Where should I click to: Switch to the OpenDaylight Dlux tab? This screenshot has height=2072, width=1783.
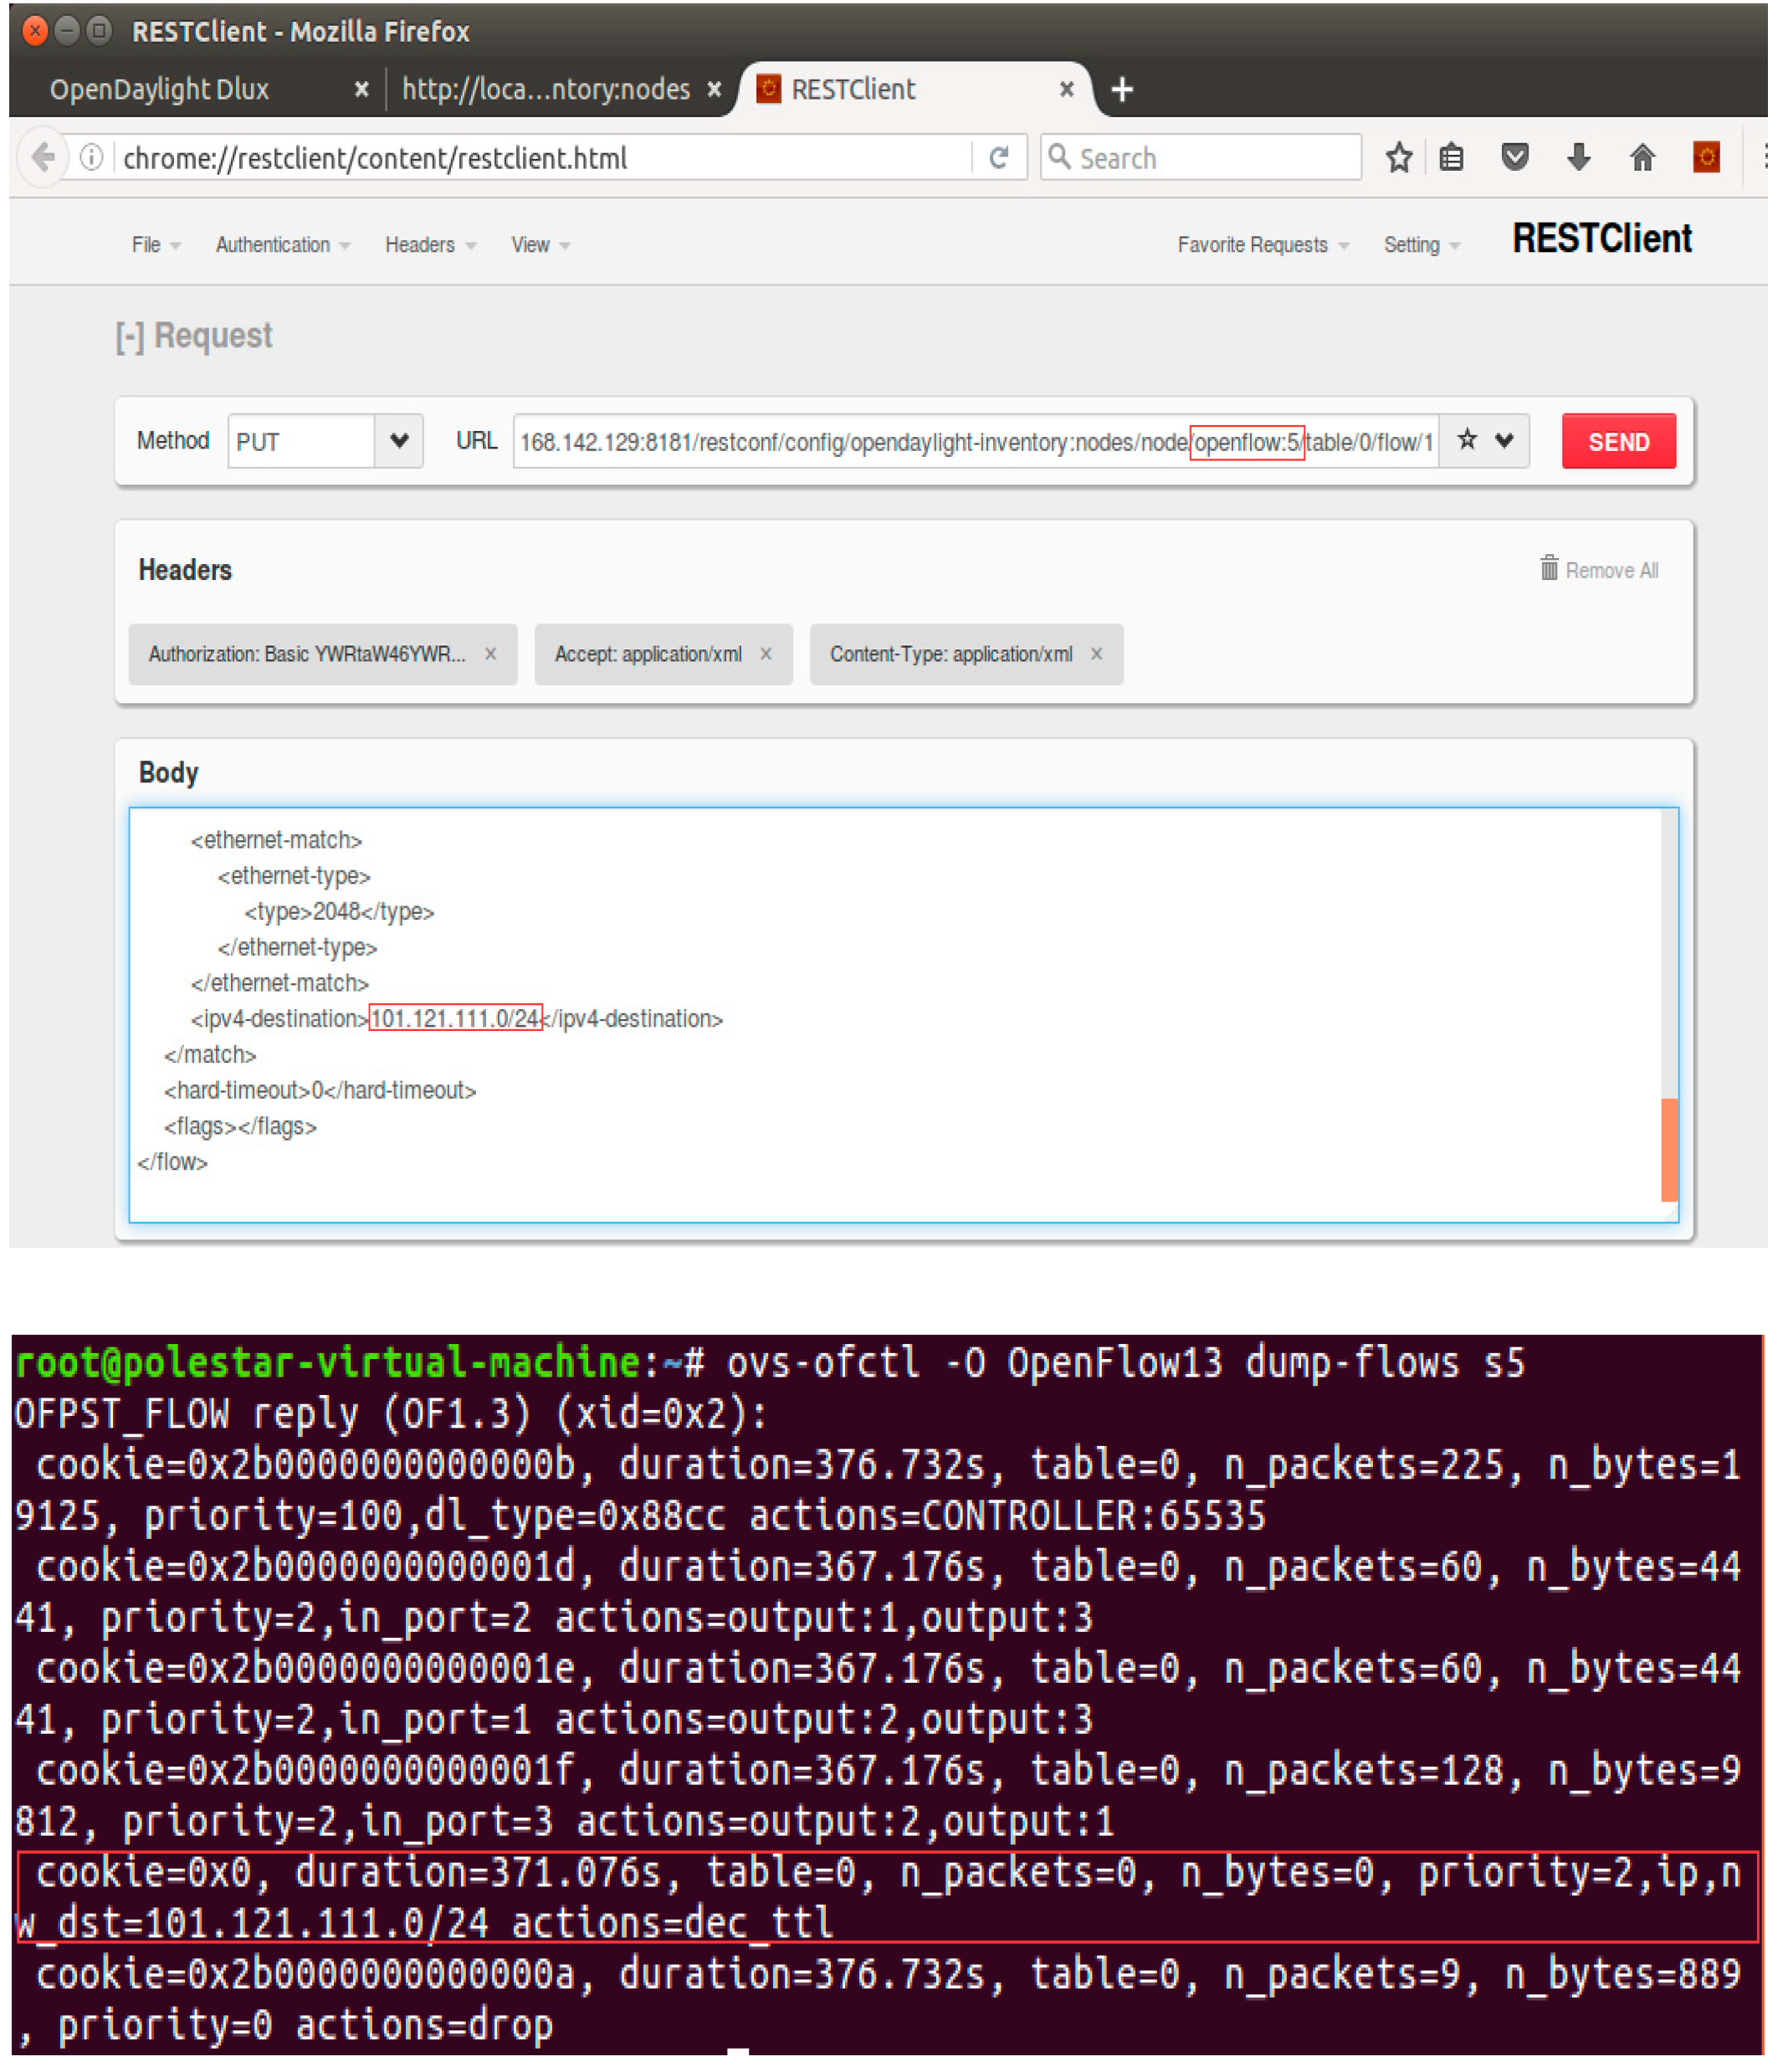click(160, 90)
